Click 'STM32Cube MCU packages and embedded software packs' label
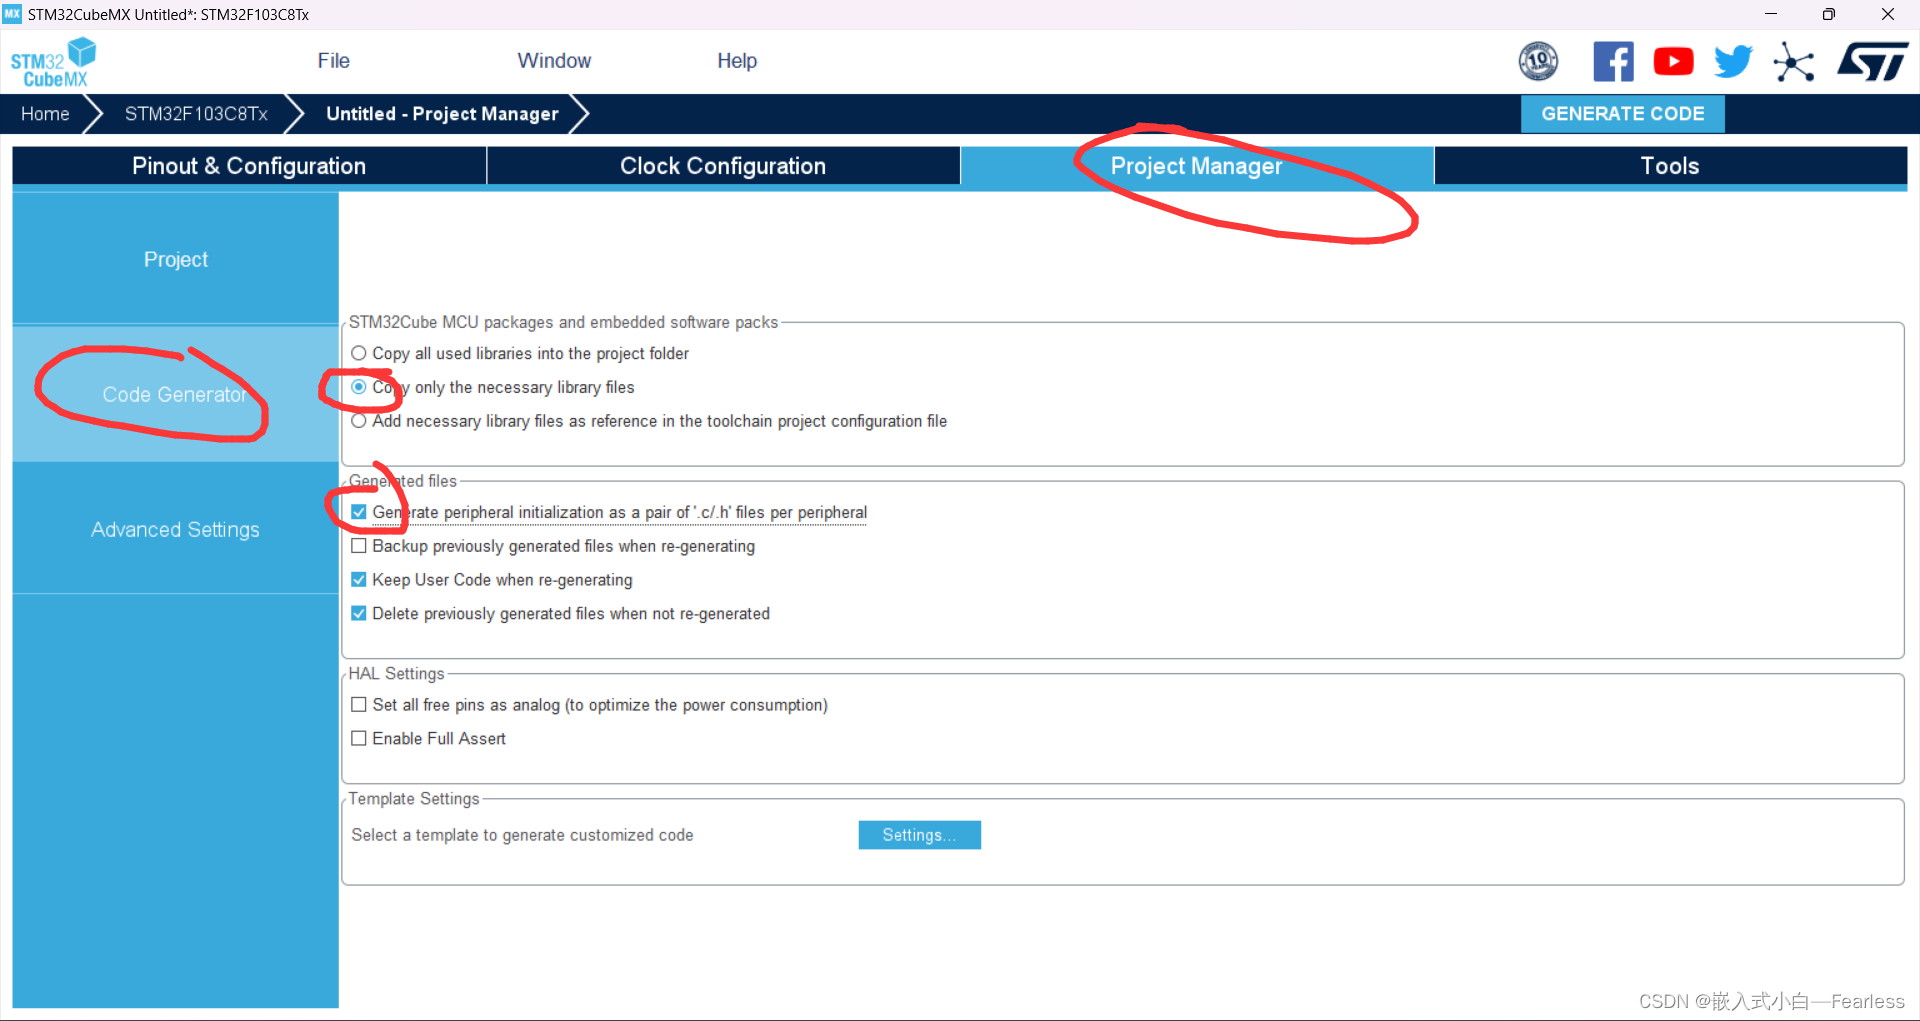 coord(563,322)
